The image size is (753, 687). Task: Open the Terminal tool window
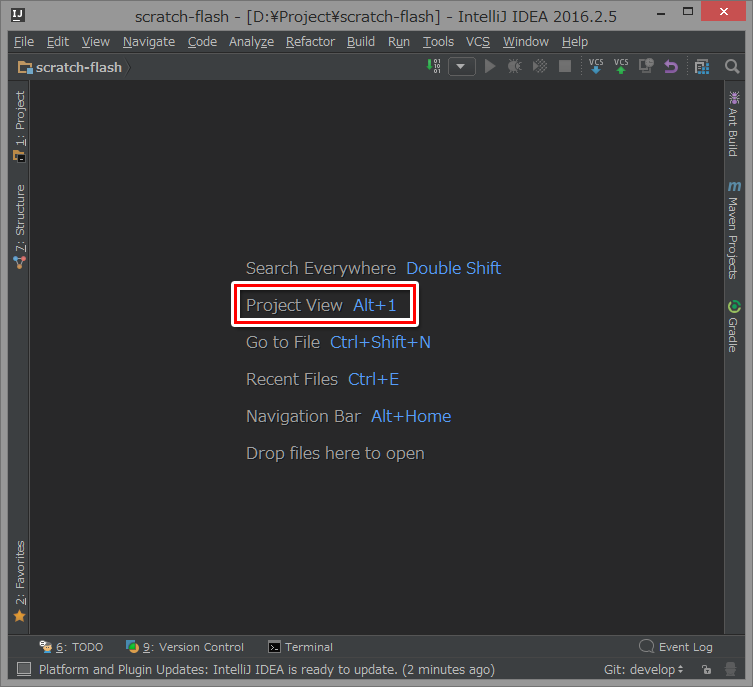point(300,647)
